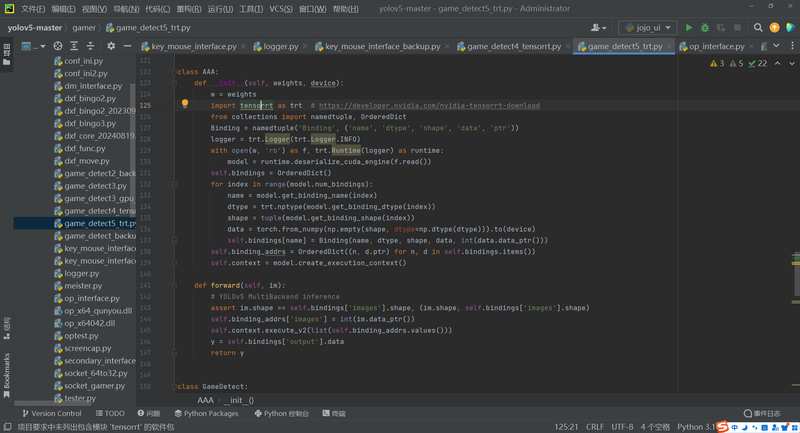800x433 pixels.
Task: Click the 125:21 cursor position indicator
Action: coord(566,427)
